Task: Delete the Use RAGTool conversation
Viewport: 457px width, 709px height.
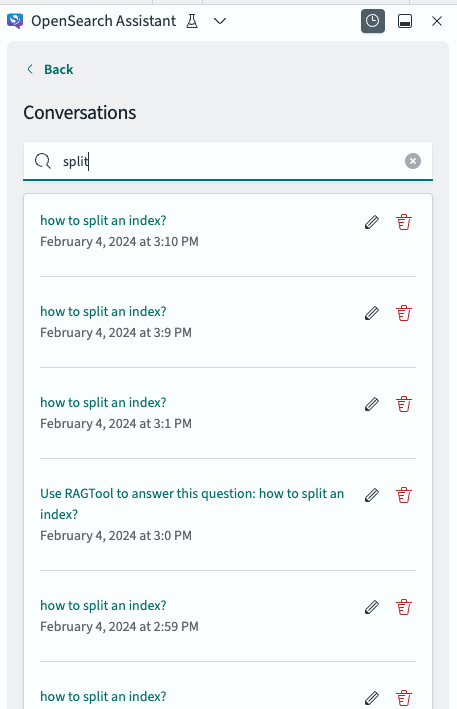Action: (x=404, y=495)
